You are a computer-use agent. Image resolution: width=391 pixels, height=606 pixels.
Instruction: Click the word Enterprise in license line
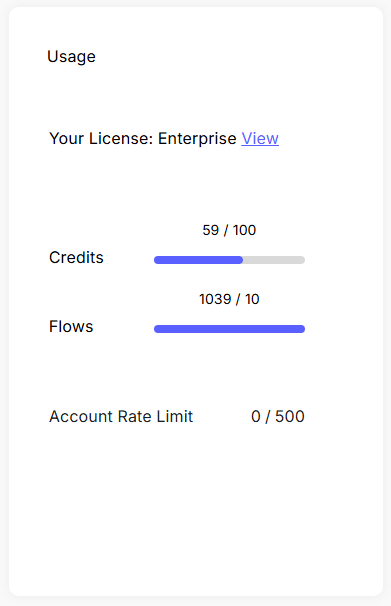tap(197, 138)
